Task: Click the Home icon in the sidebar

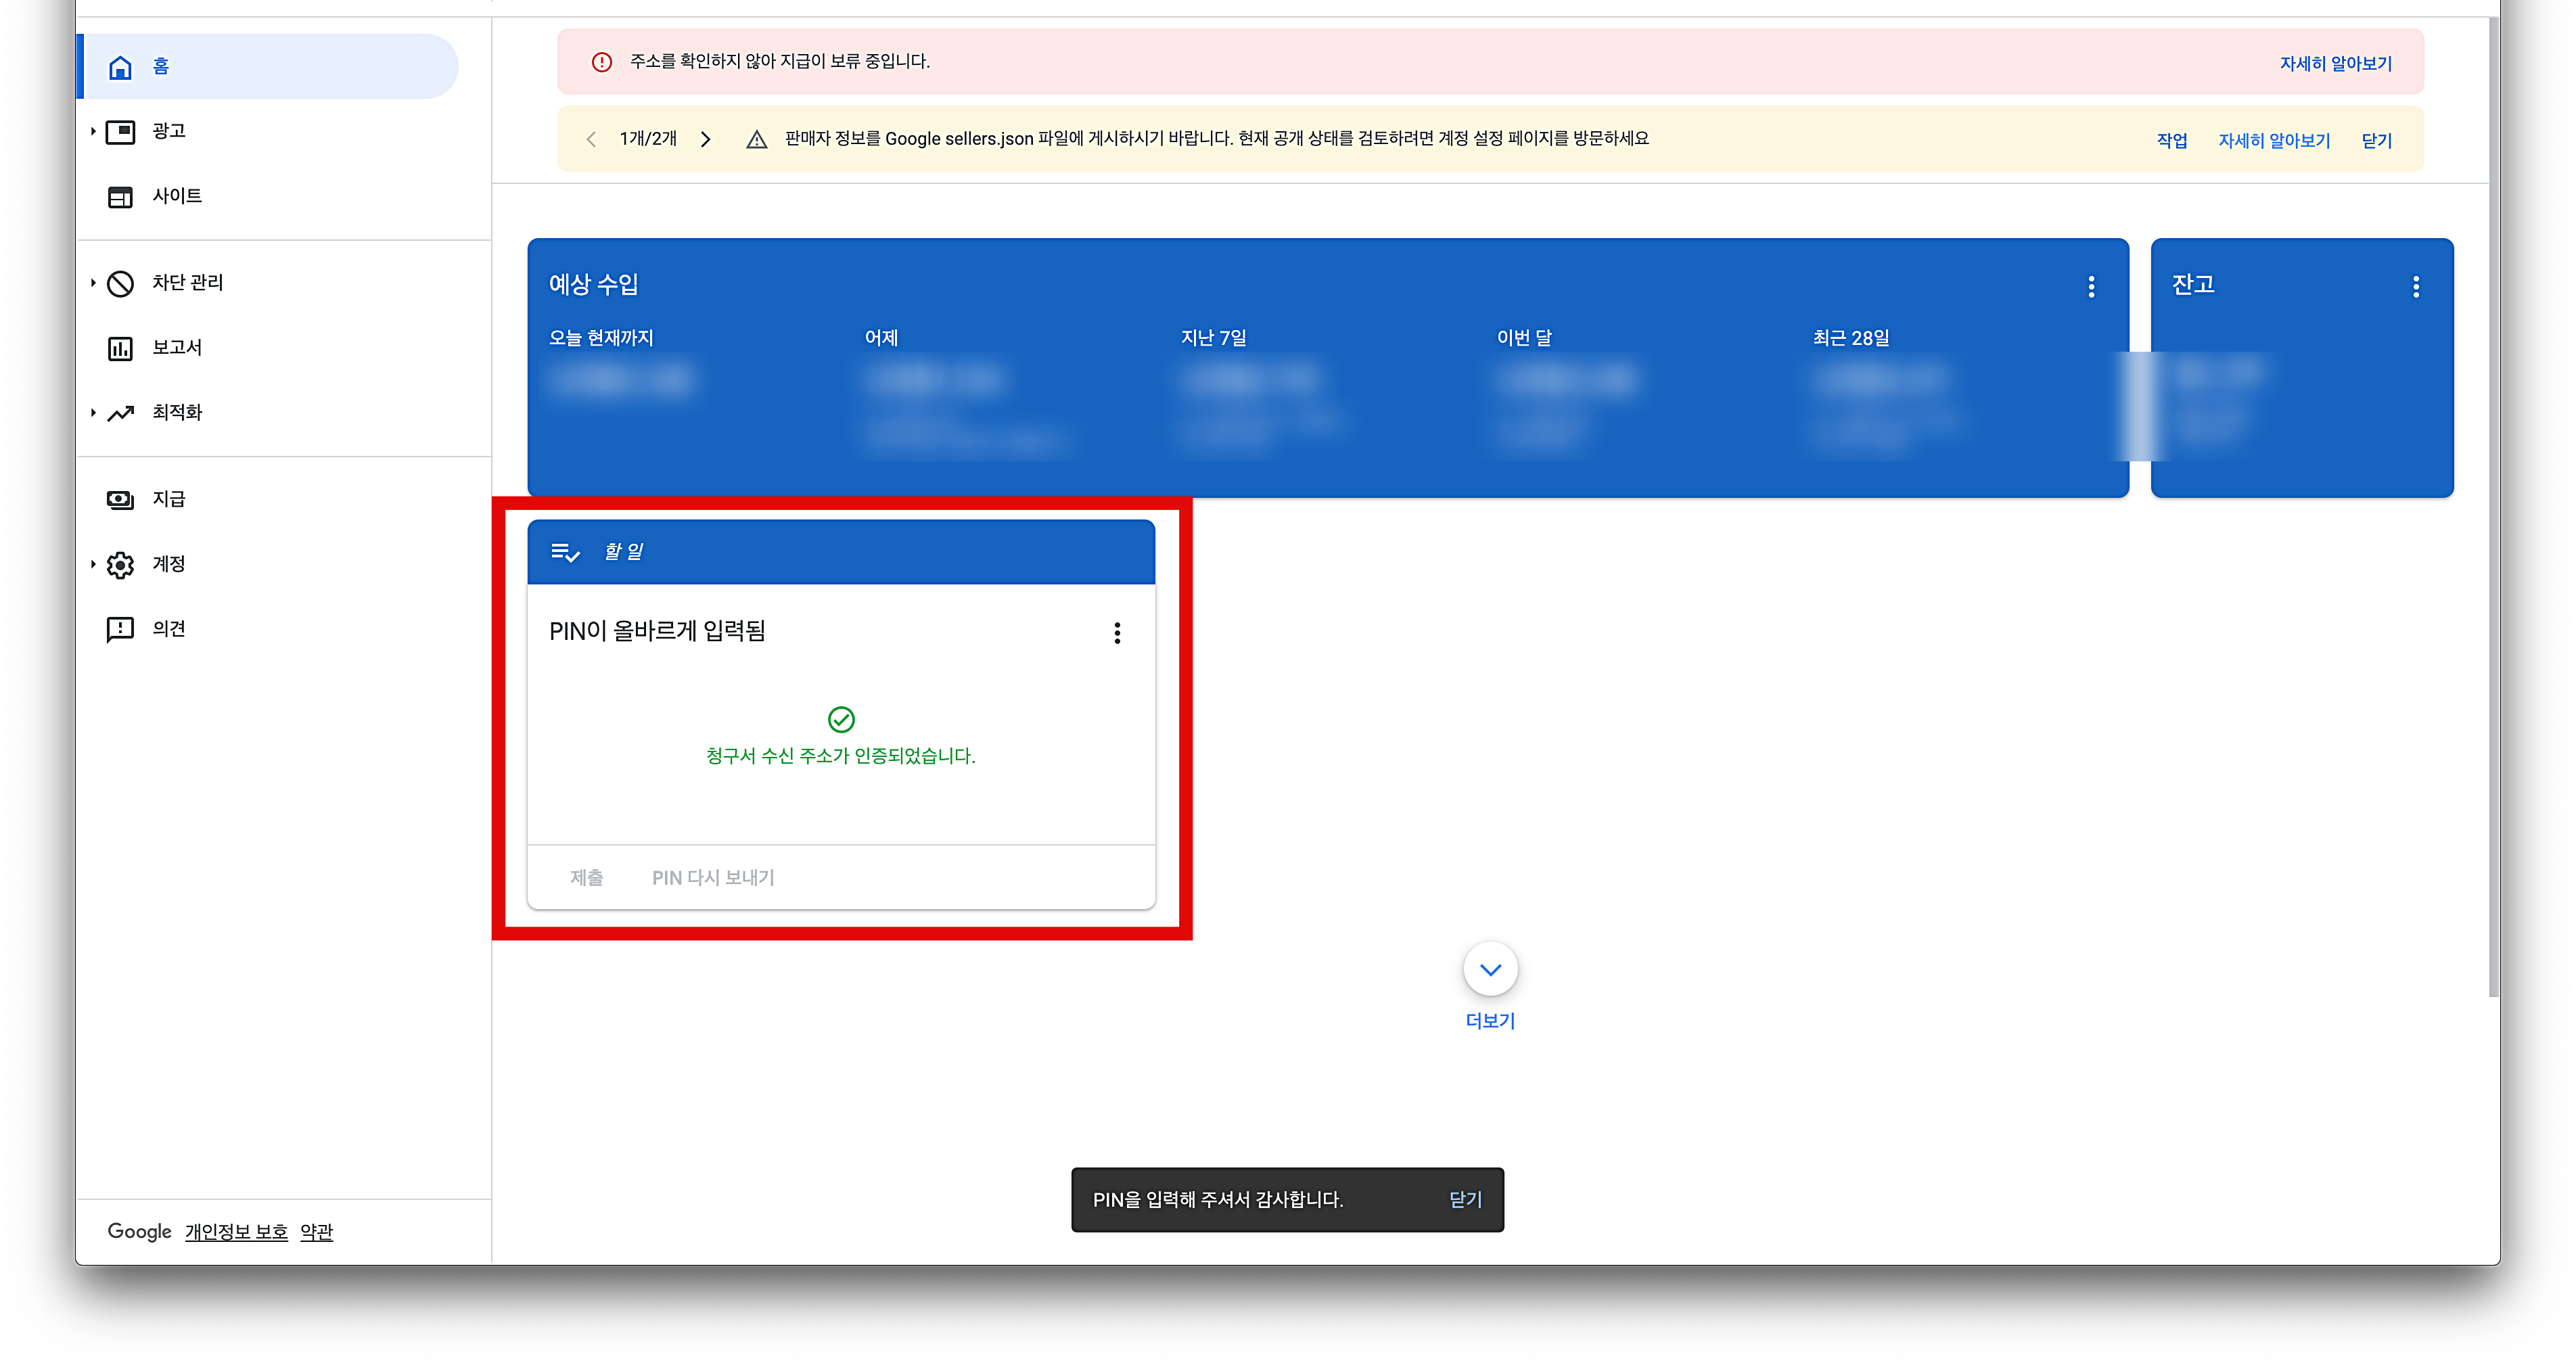Action: (120, 67)
